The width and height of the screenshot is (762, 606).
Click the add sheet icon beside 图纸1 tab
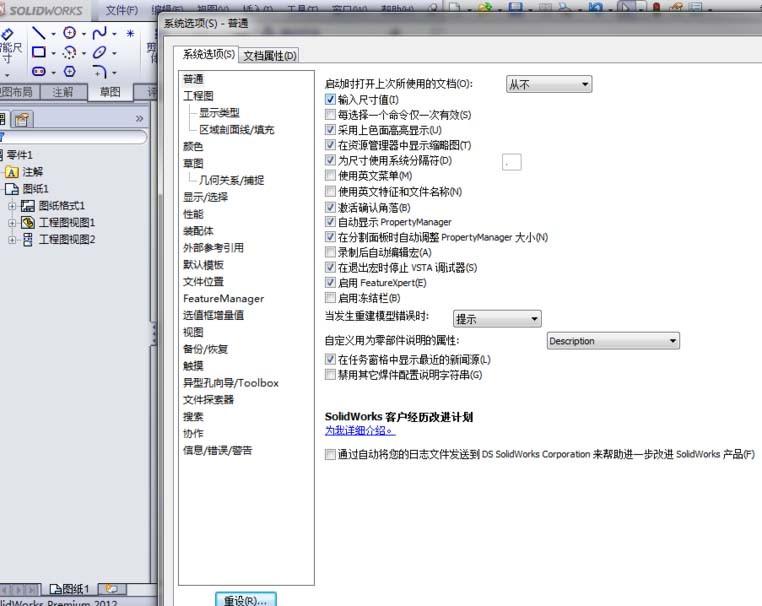click(x=111, y=589)
